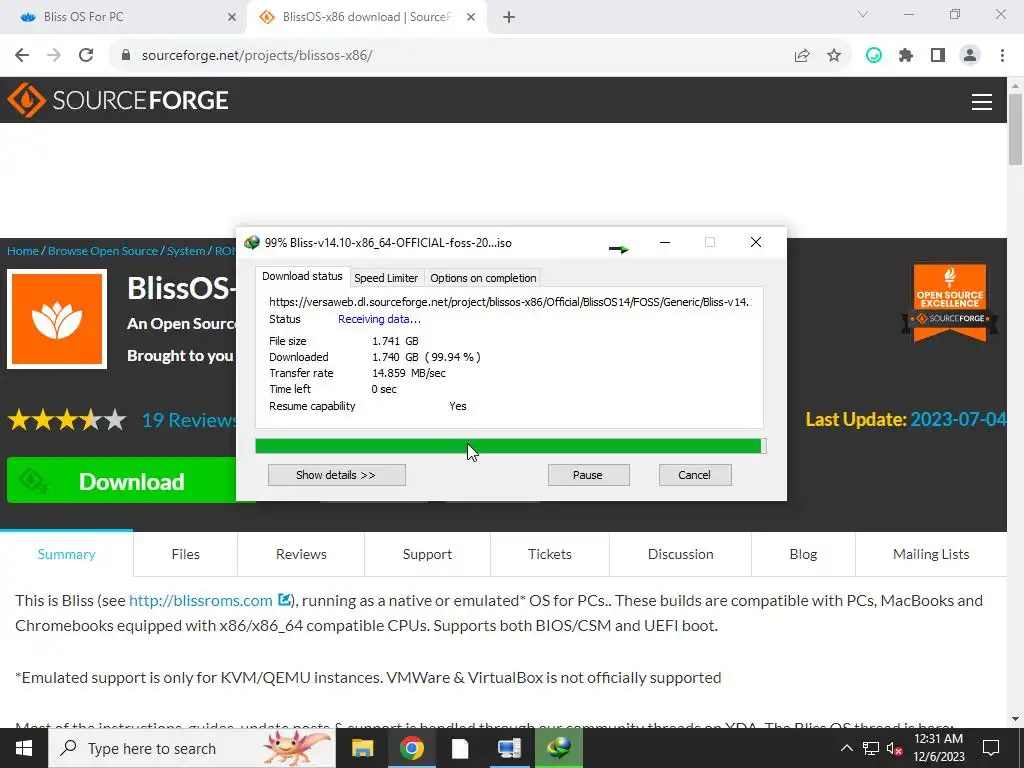This screenshot has width=1024, height=768.
Task: Click the 2023-07-04 last update date
Action: coord(958,419)
